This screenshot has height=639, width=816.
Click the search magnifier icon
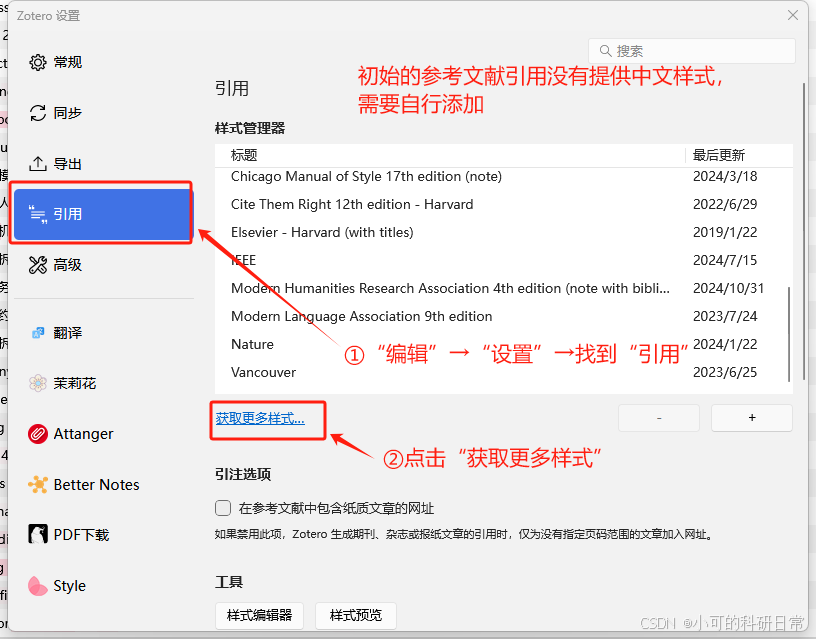point(605,51)
